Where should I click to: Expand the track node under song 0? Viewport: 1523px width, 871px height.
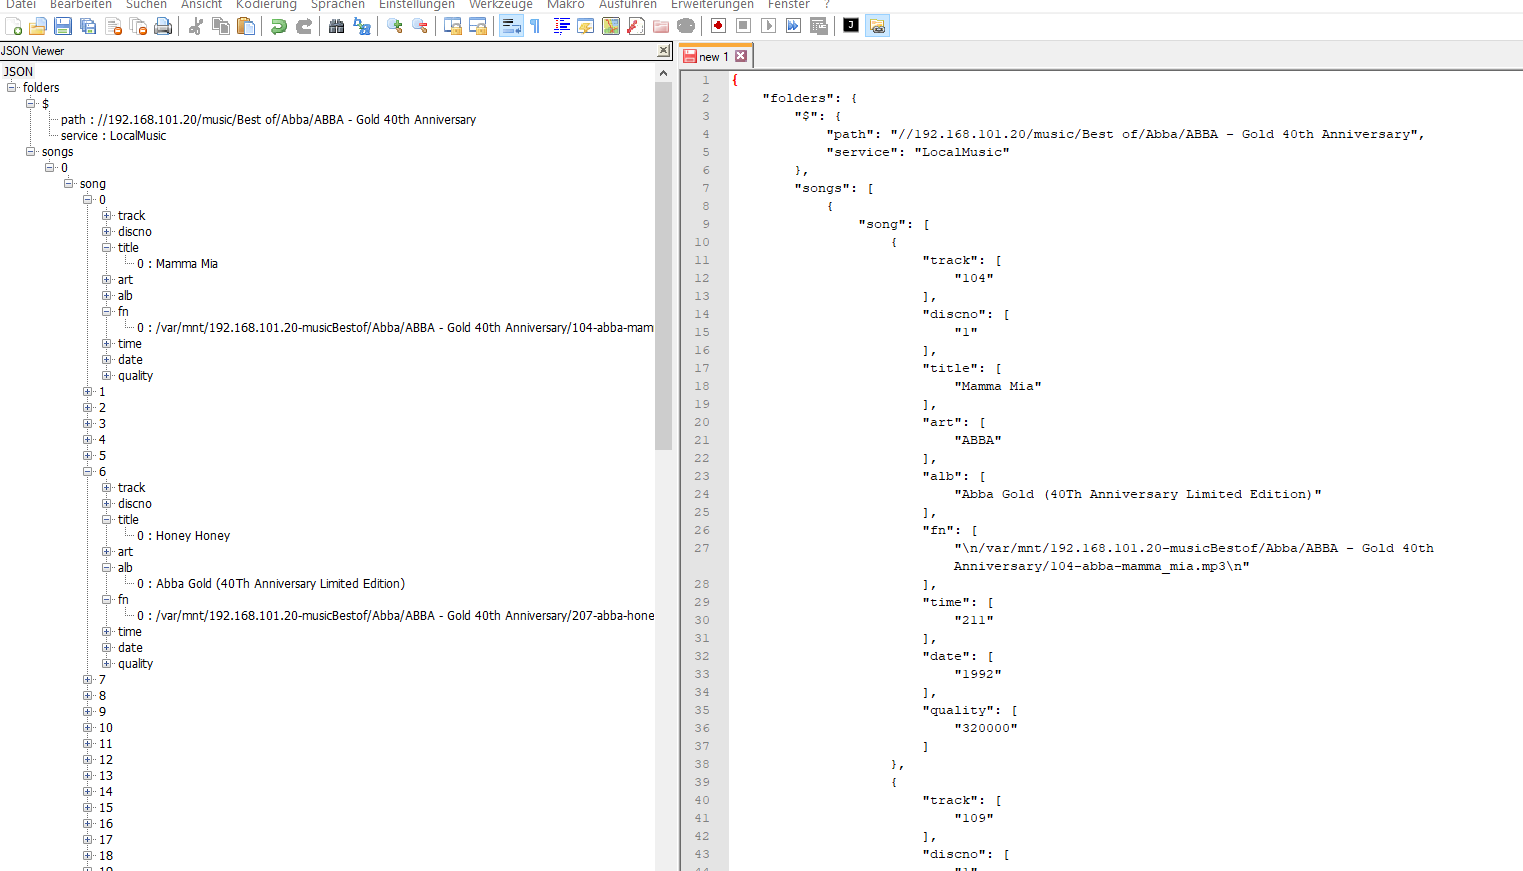pyautogui.click(x=107, y=216)
